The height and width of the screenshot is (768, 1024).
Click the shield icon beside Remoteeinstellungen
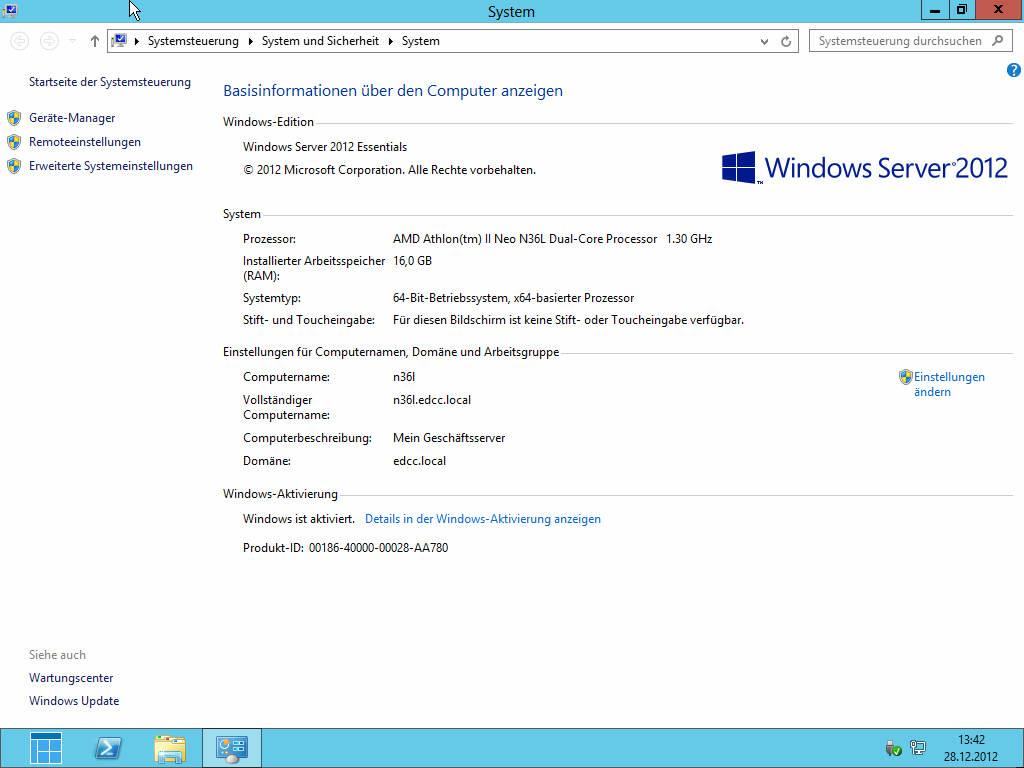pyautogui.click(x=14, y=142)
